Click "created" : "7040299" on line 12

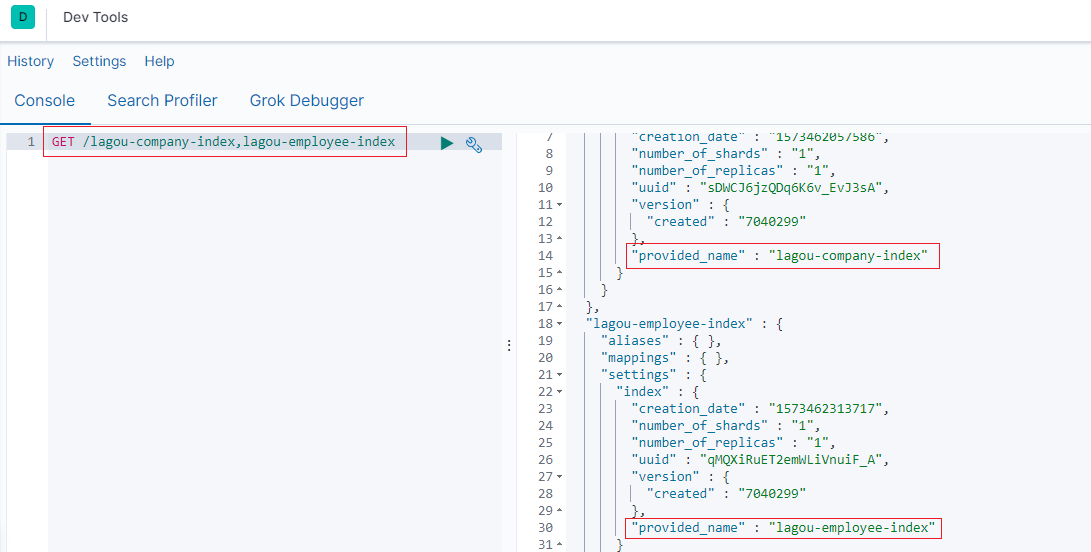[726, 222]
